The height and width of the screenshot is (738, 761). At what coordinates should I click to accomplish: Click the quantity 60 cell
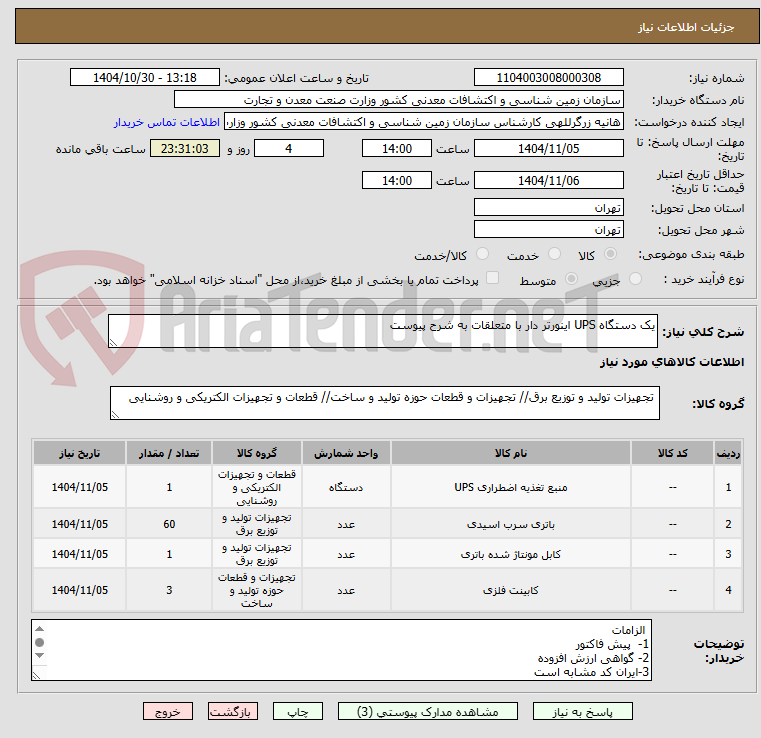(x=169, y=524)
